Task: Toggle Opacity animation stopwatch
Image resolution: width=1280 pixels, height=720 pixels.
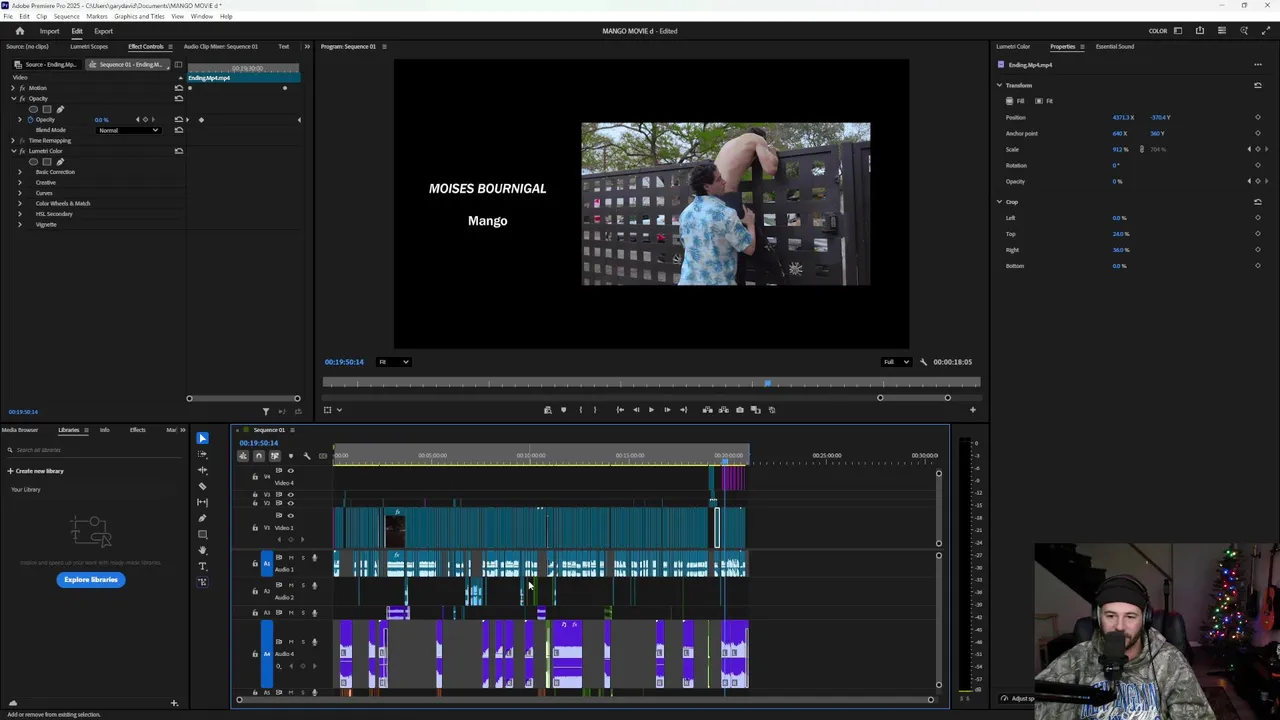Action: (30, 120)
